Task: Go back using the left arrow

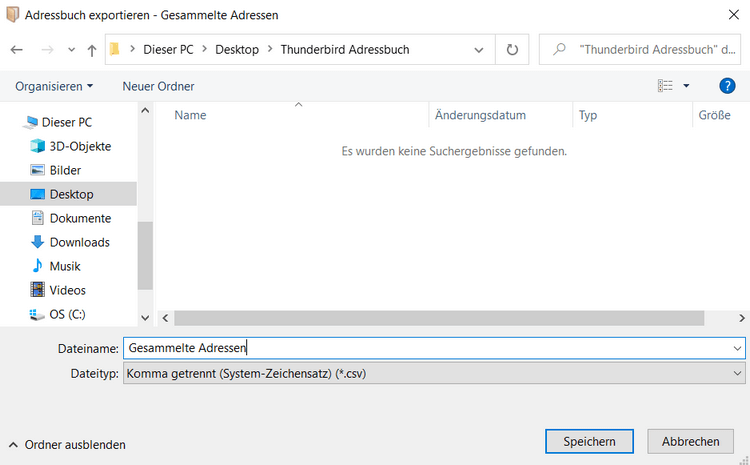Action: pos(17,50)
